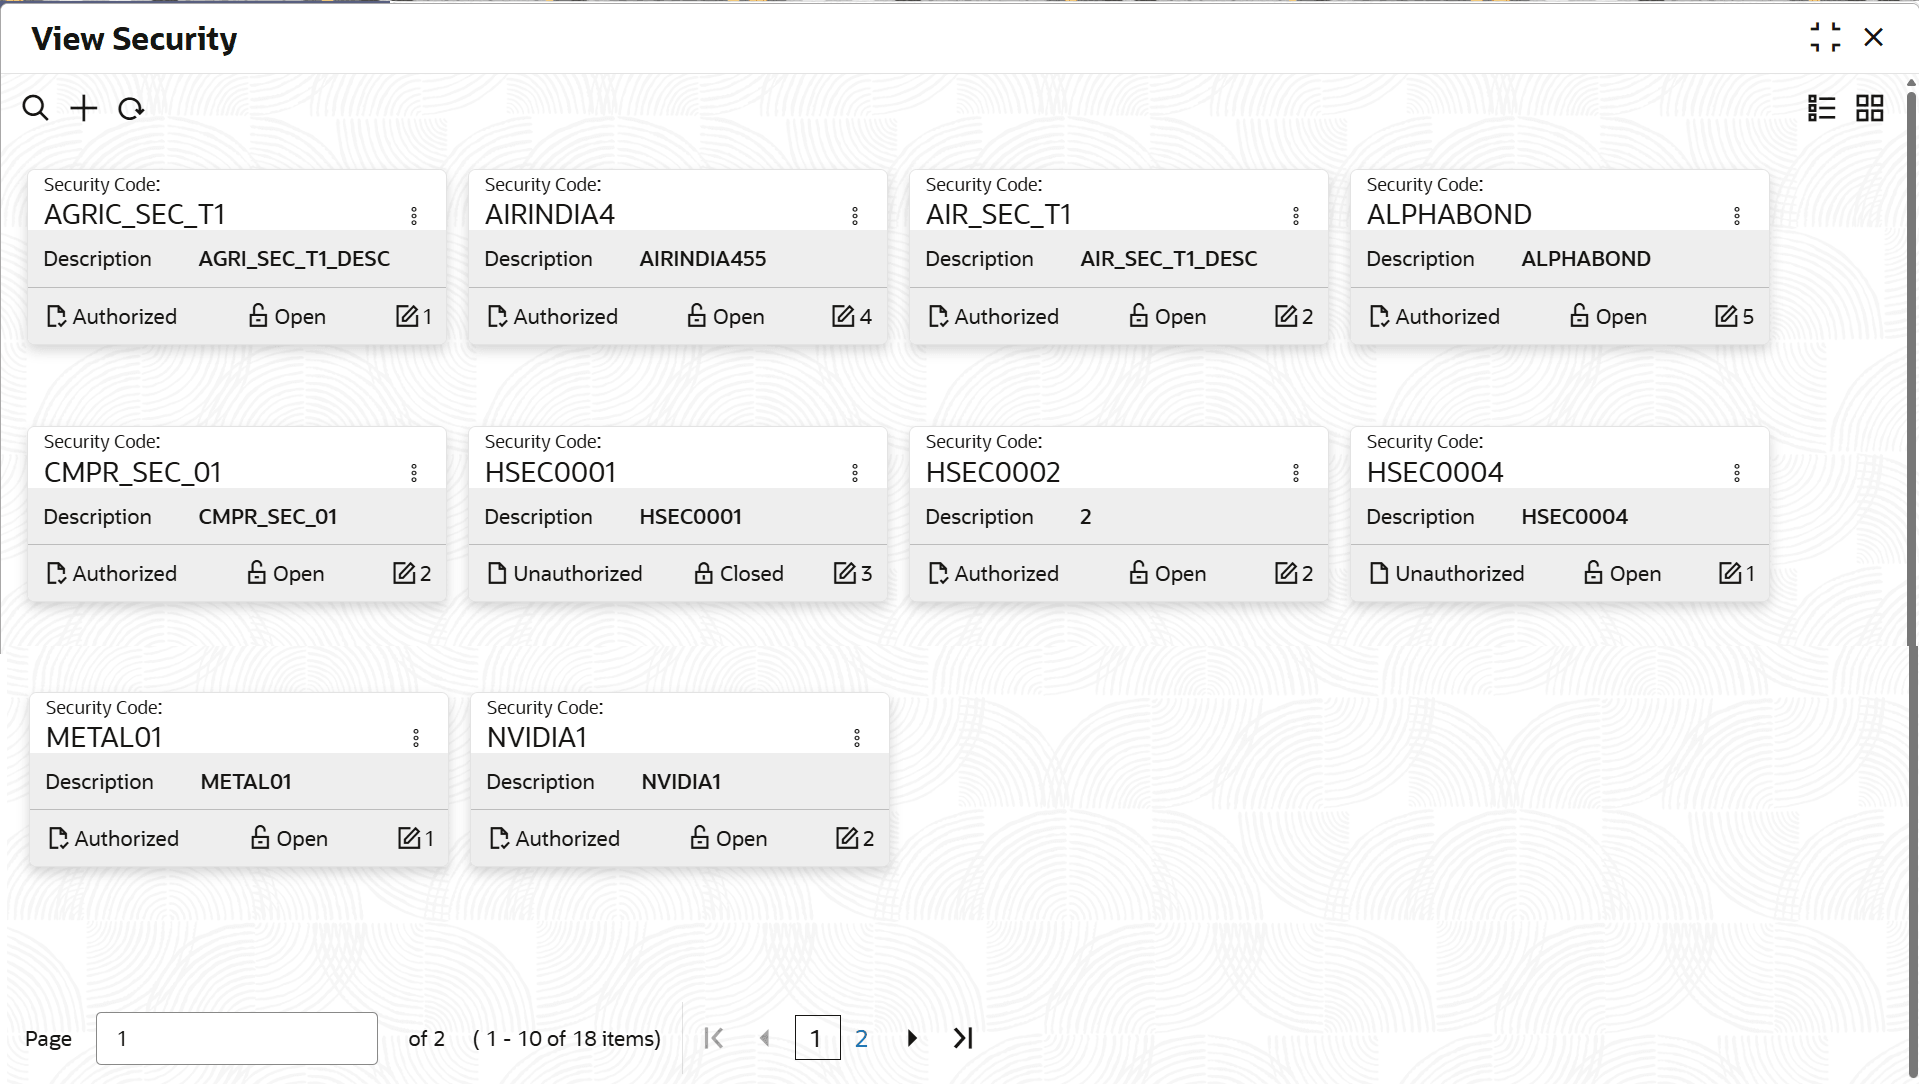Open the search magnifier icon
1919x1090 pixels.
[36, 108]
